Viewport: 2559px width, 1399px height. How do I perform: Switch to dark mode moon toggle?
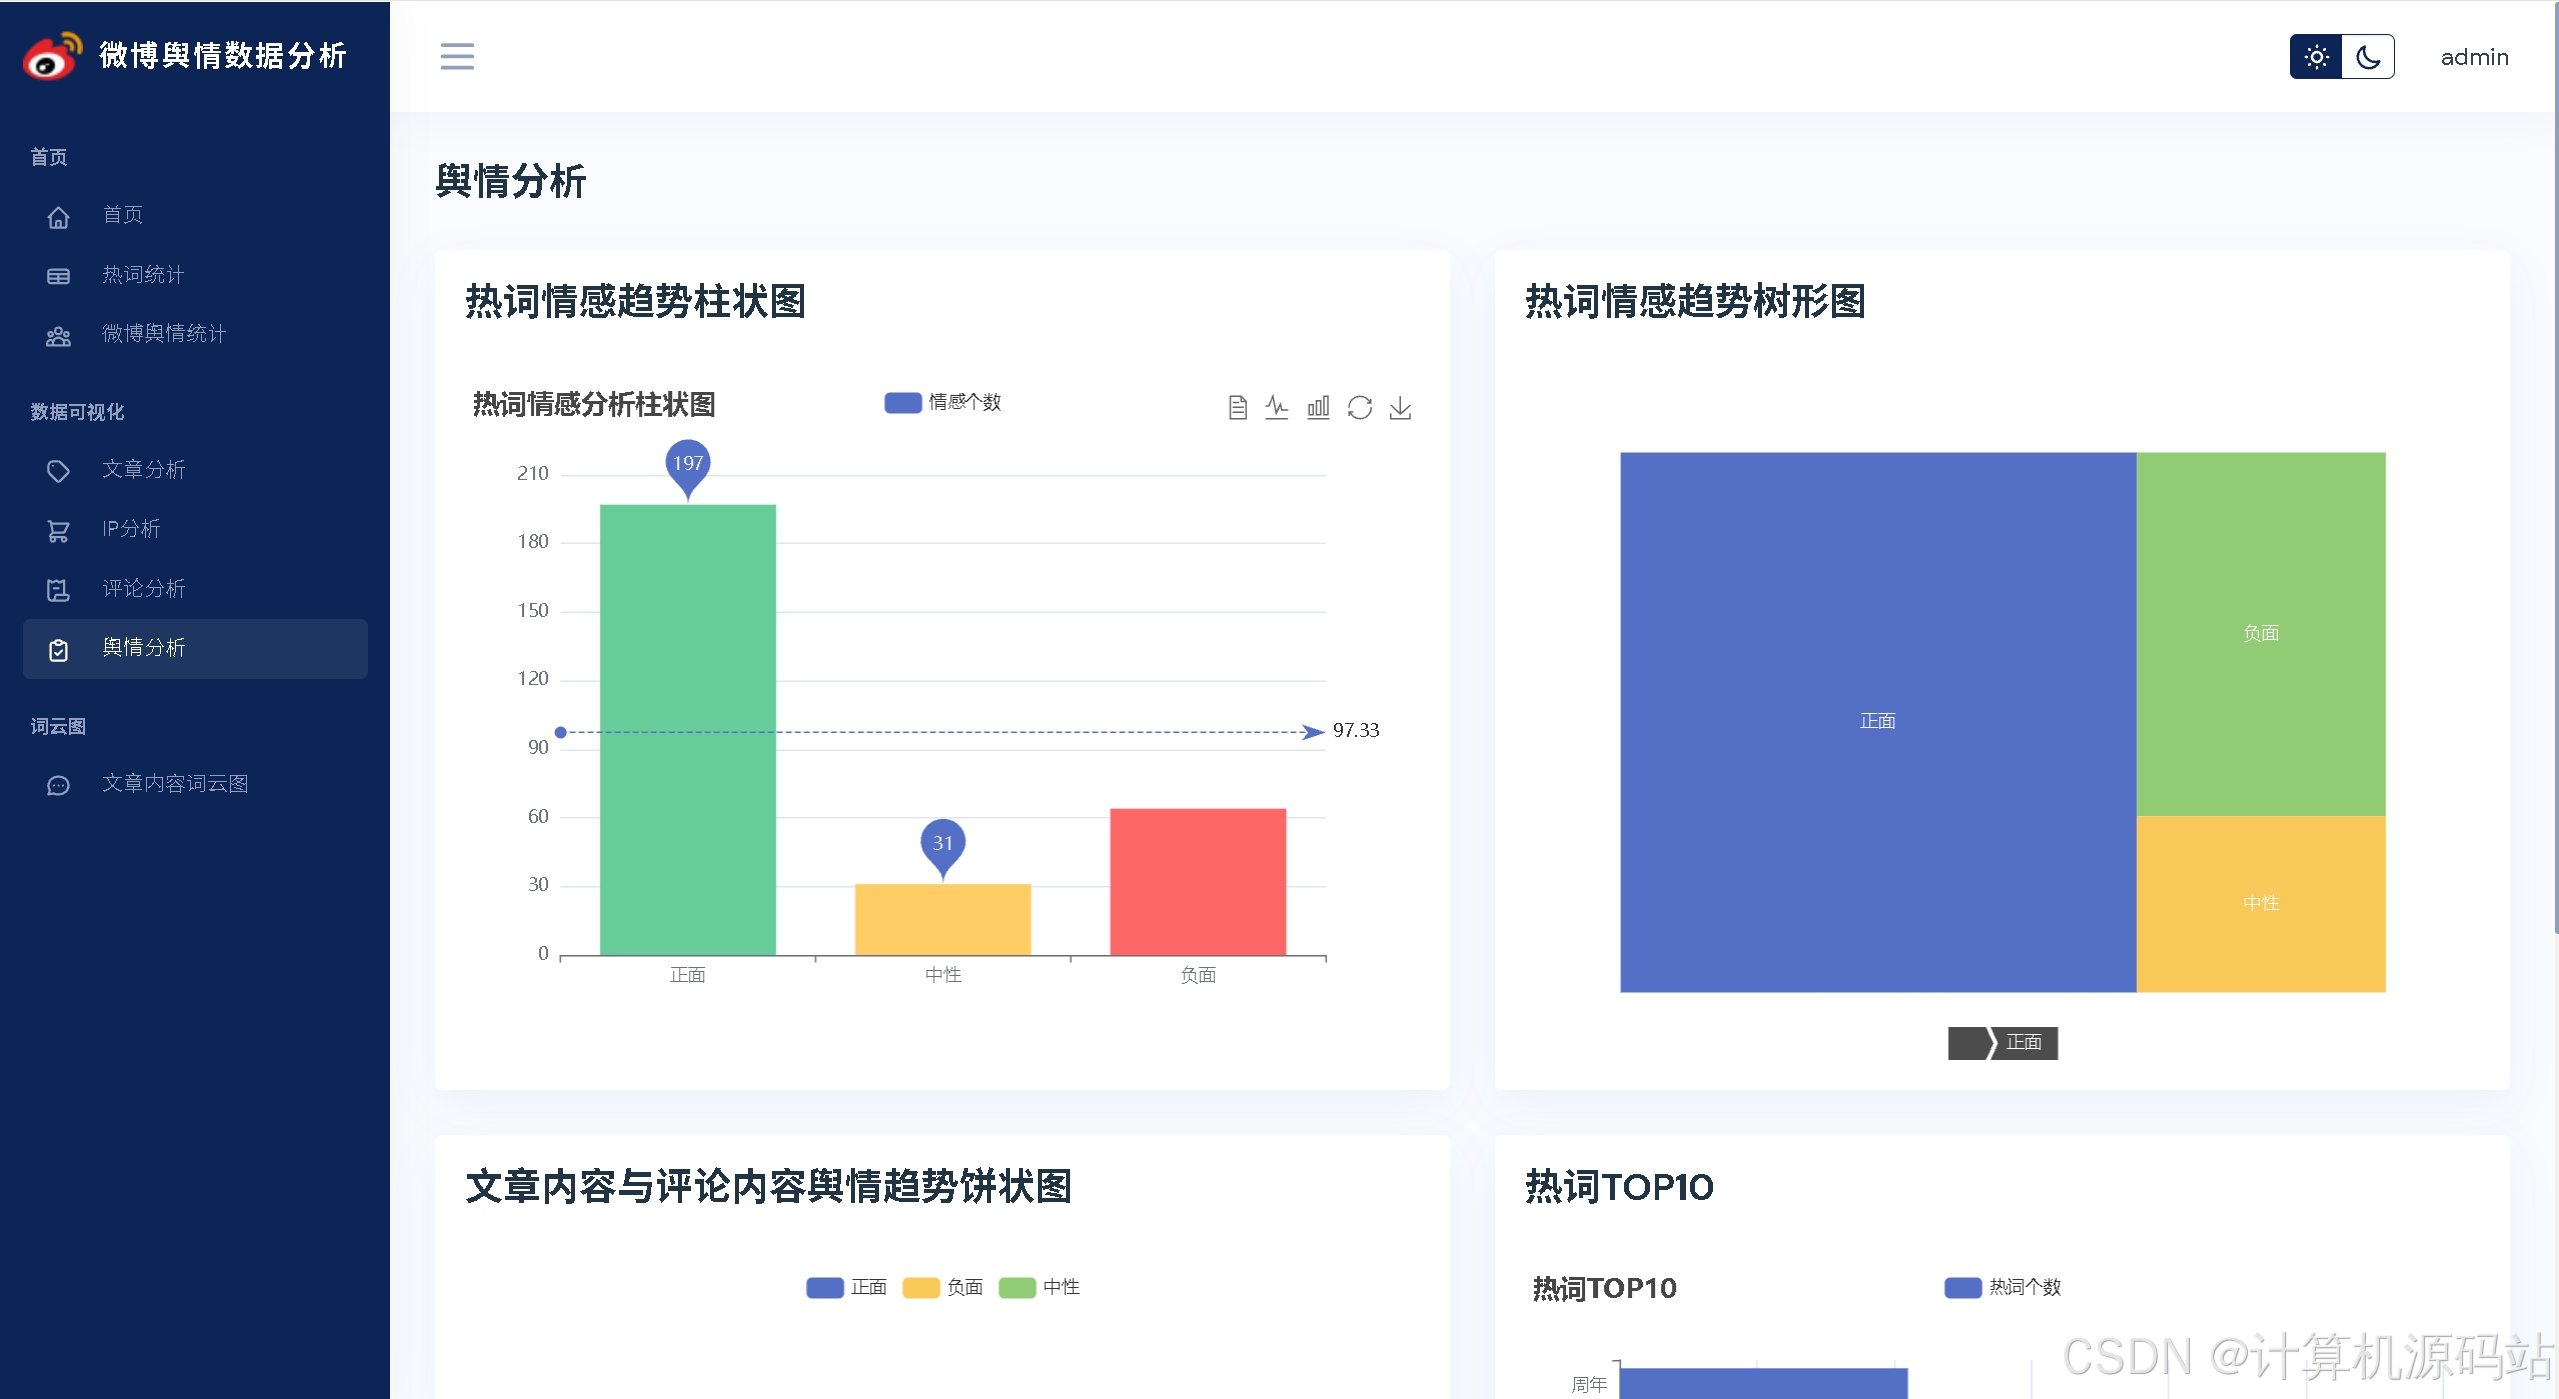pos(2367,57)
